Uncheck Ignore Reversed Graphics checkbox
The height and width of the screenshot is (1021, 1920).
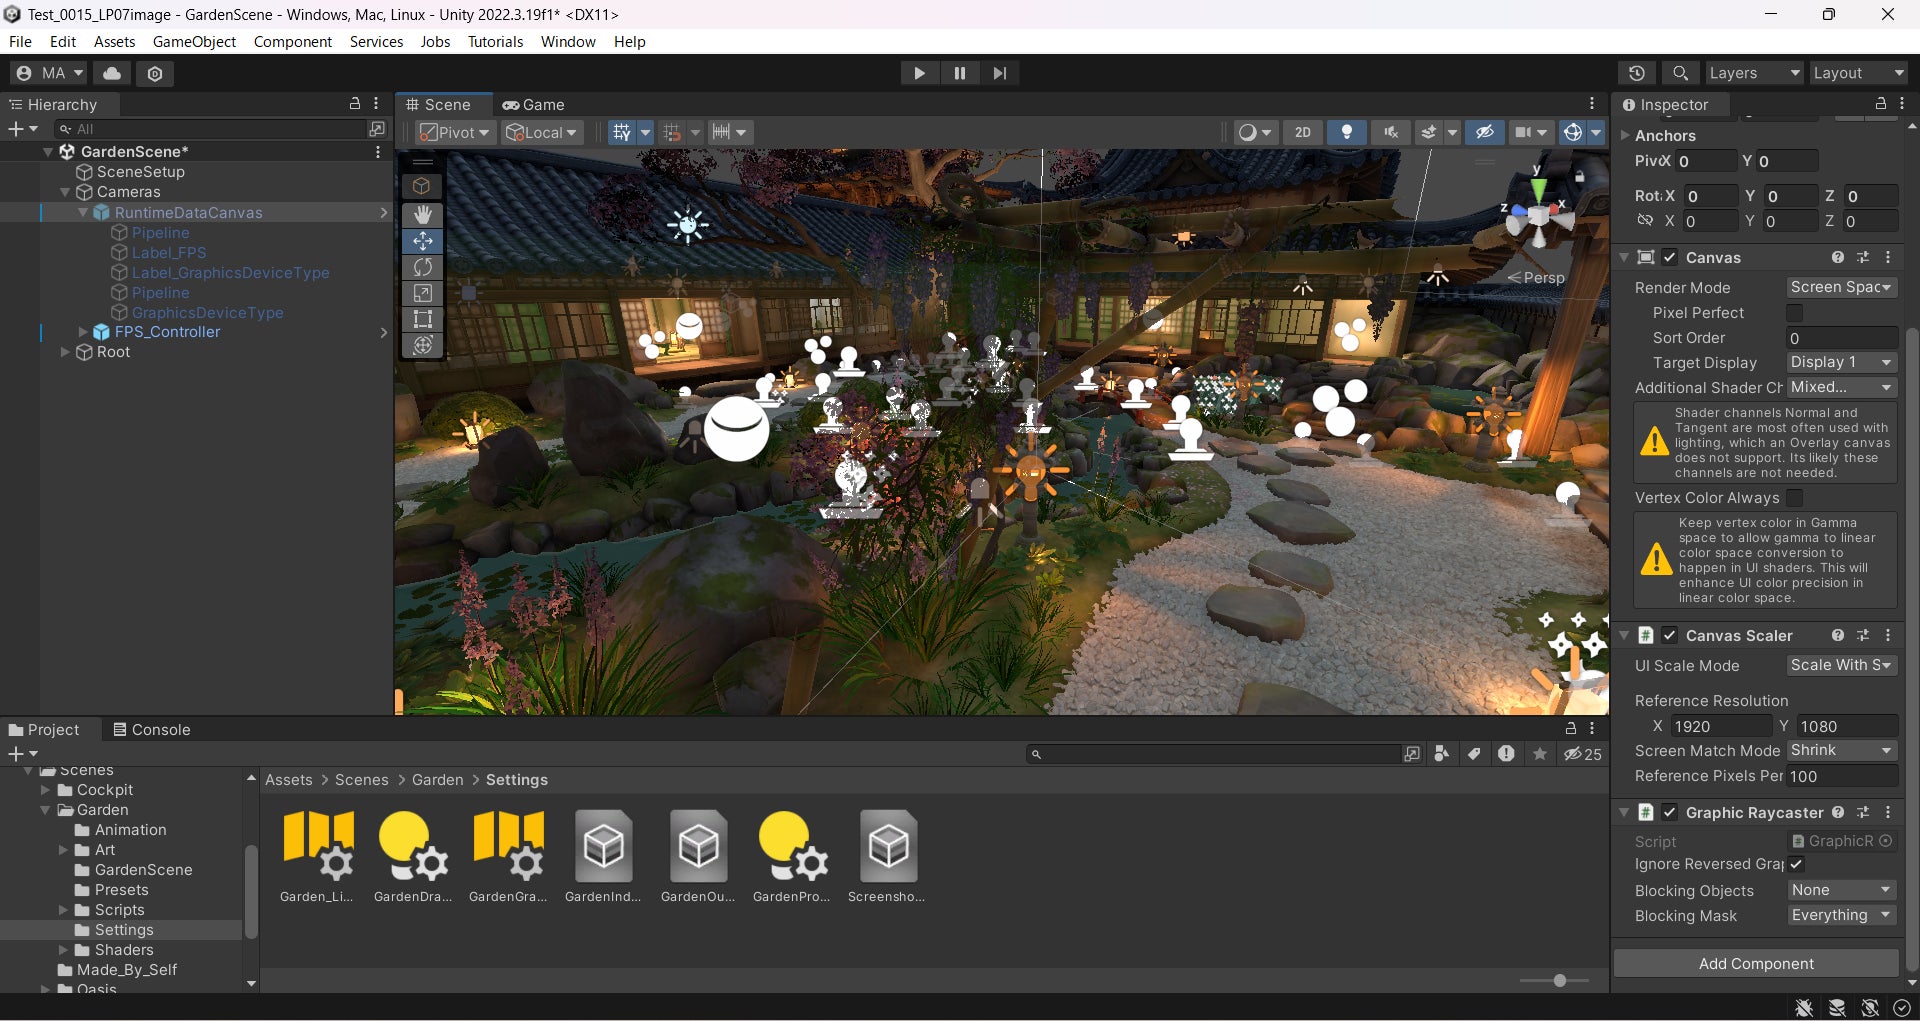point(1796,864)
